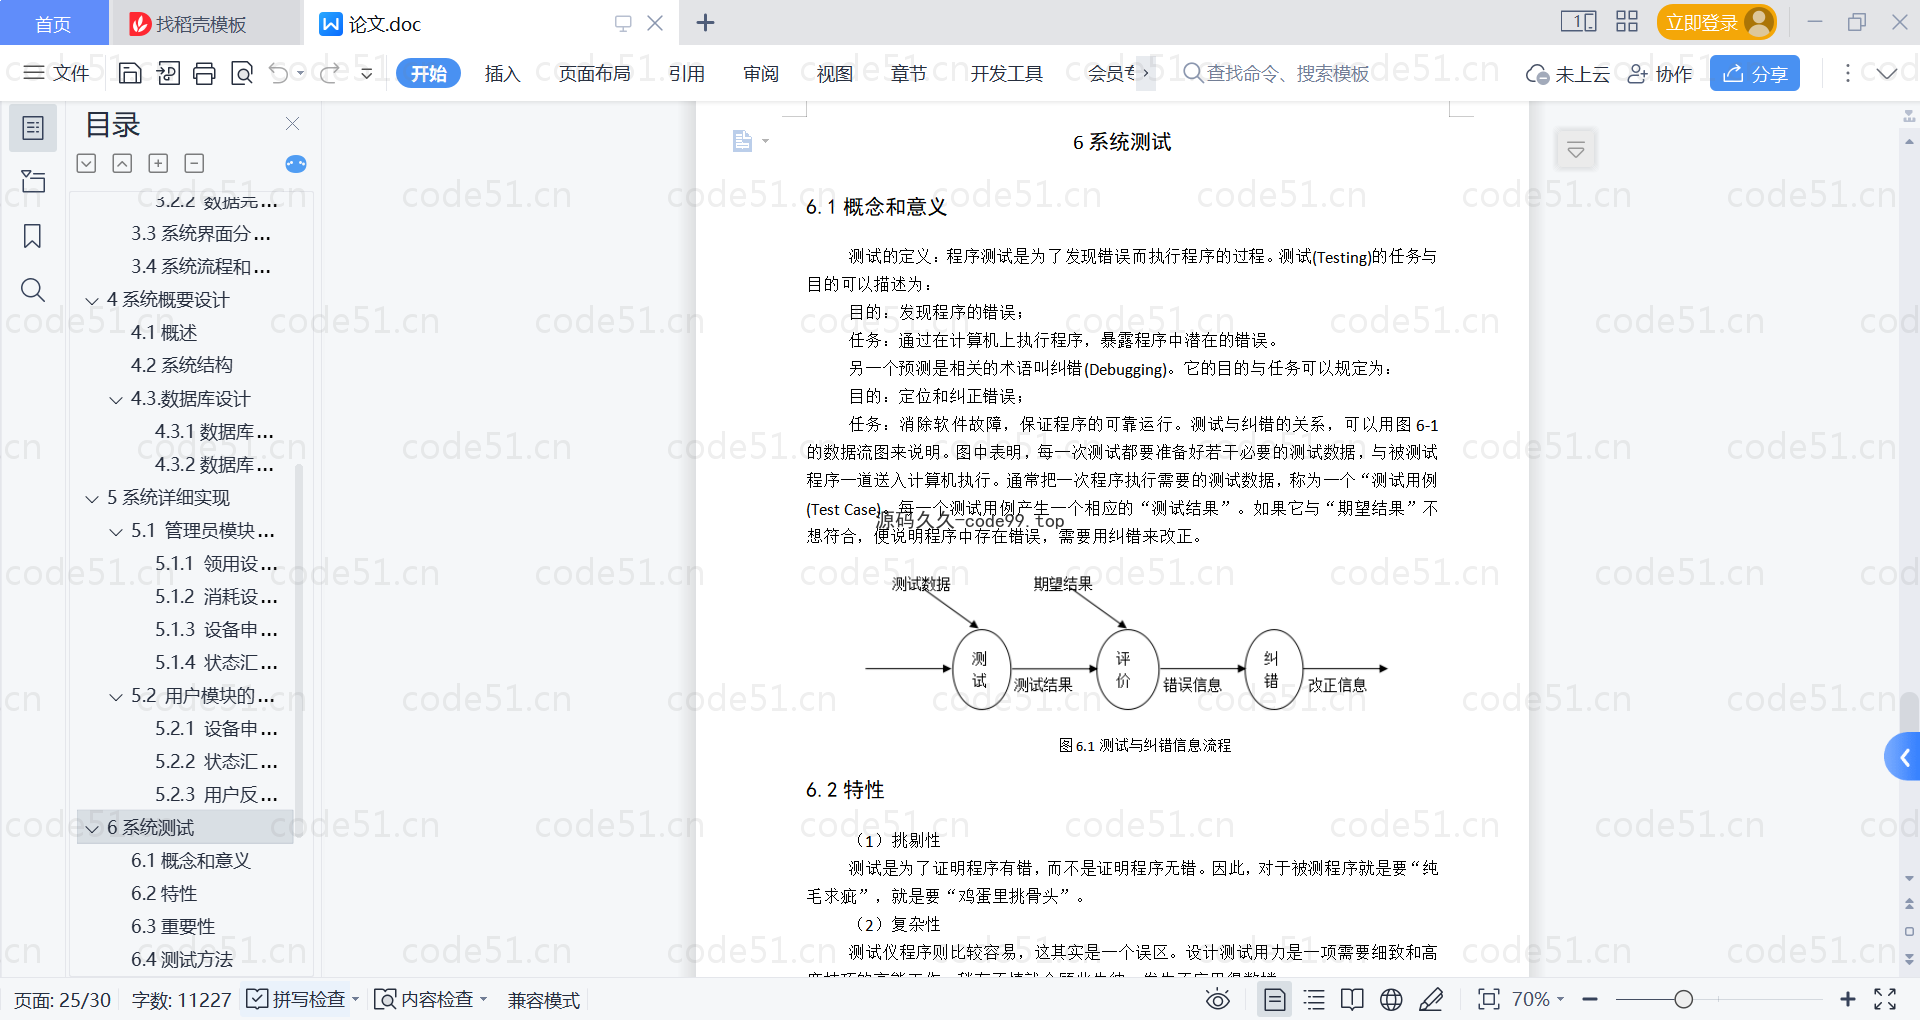The height and width of the screenshot is (1020, 1920).
Task: Click the 未上云 cloud status button
Action: point(1568,73)
